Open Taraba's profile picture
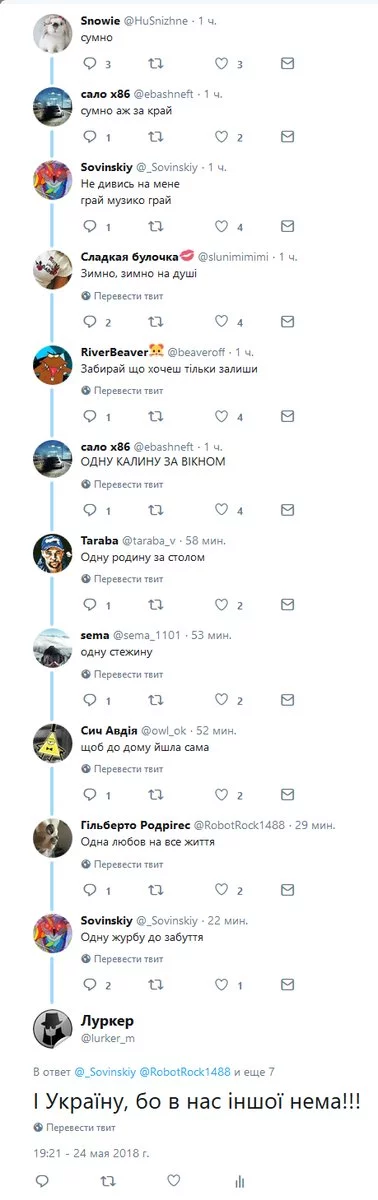 (x=51, y=553)
